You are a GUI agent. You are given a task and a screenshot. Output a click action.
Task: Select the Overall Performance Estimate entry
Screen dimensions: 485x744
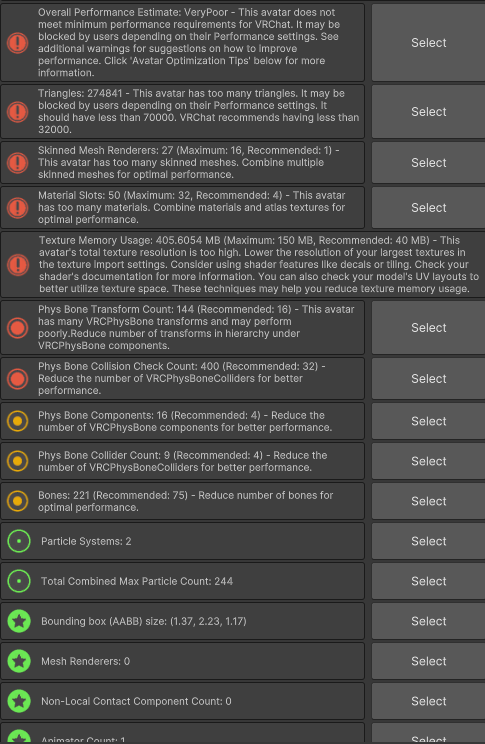tap(429, 43)
